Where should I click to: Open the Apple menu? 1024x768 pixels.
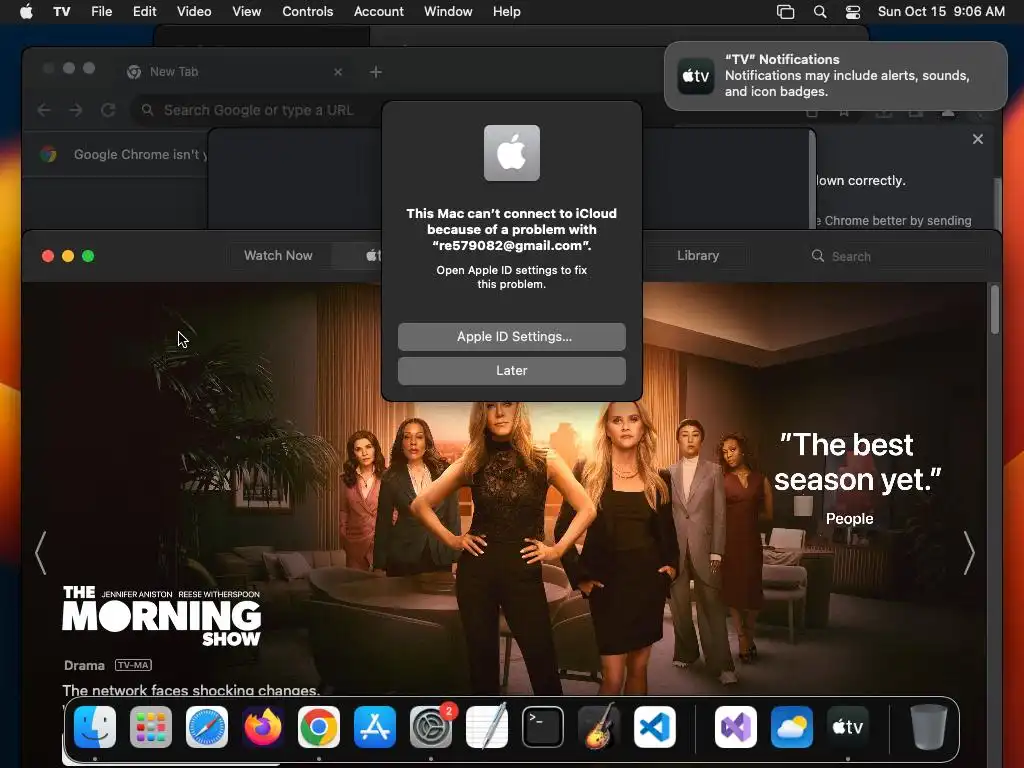click(26, 11)
